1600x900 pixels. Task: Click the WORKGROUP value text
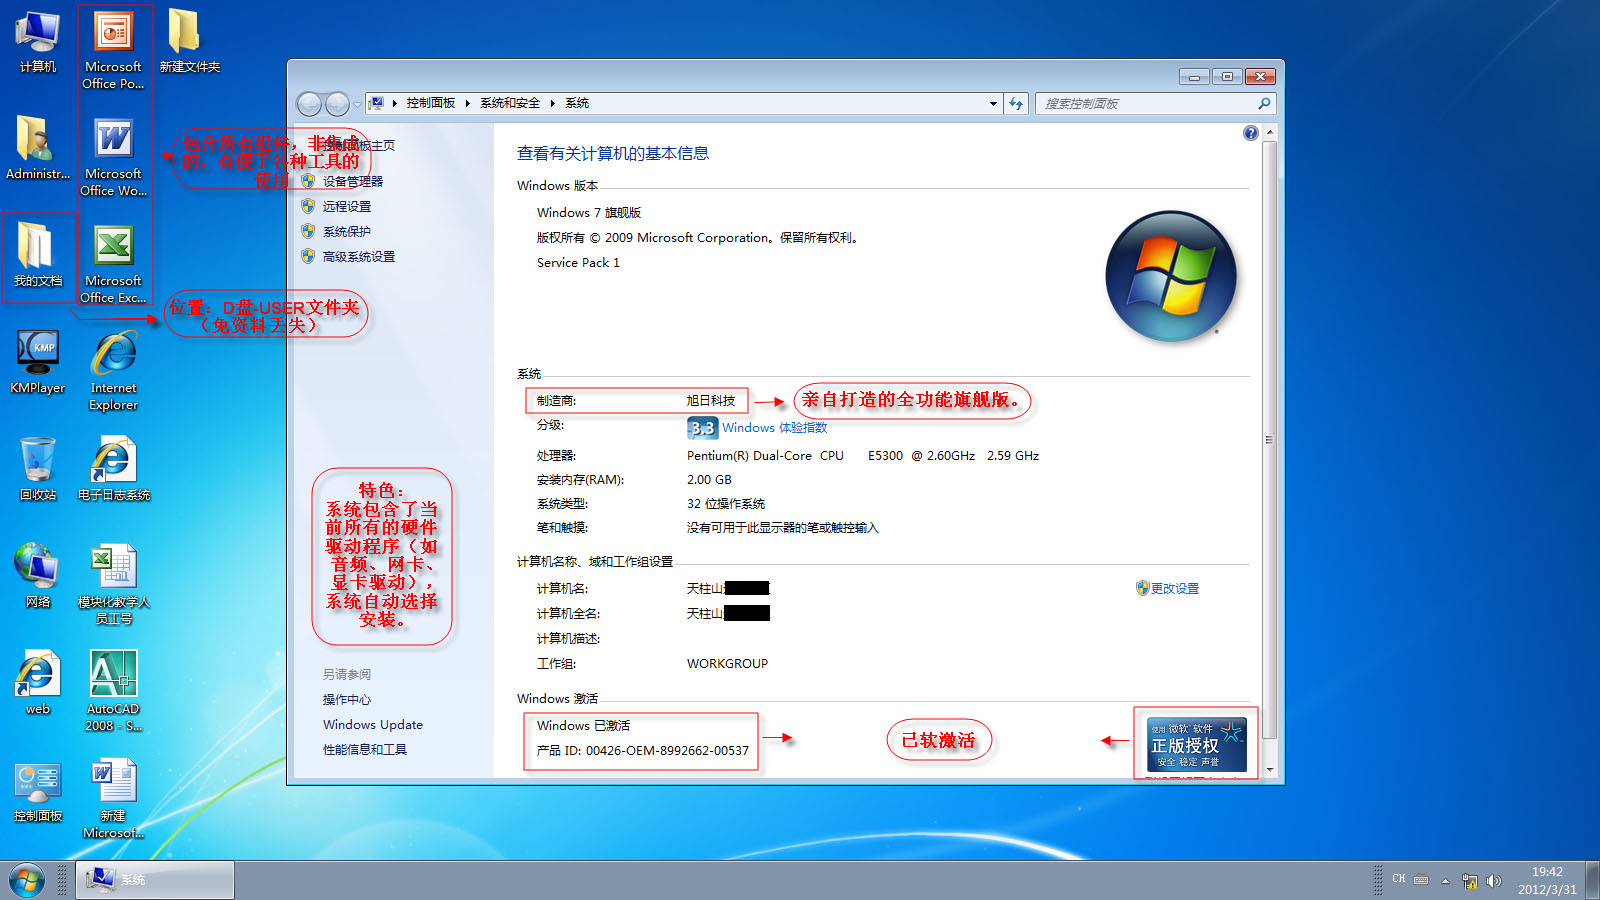coord(727,663)
